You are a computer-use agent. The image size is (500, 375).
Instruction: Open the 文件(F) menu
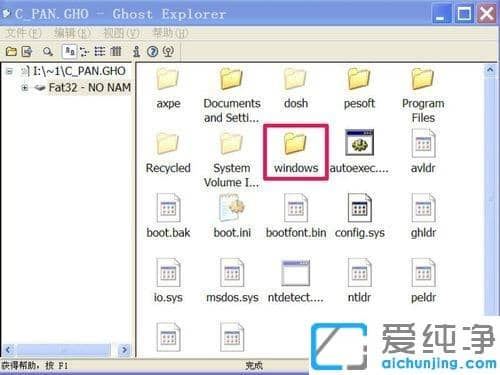coord(24,33)
